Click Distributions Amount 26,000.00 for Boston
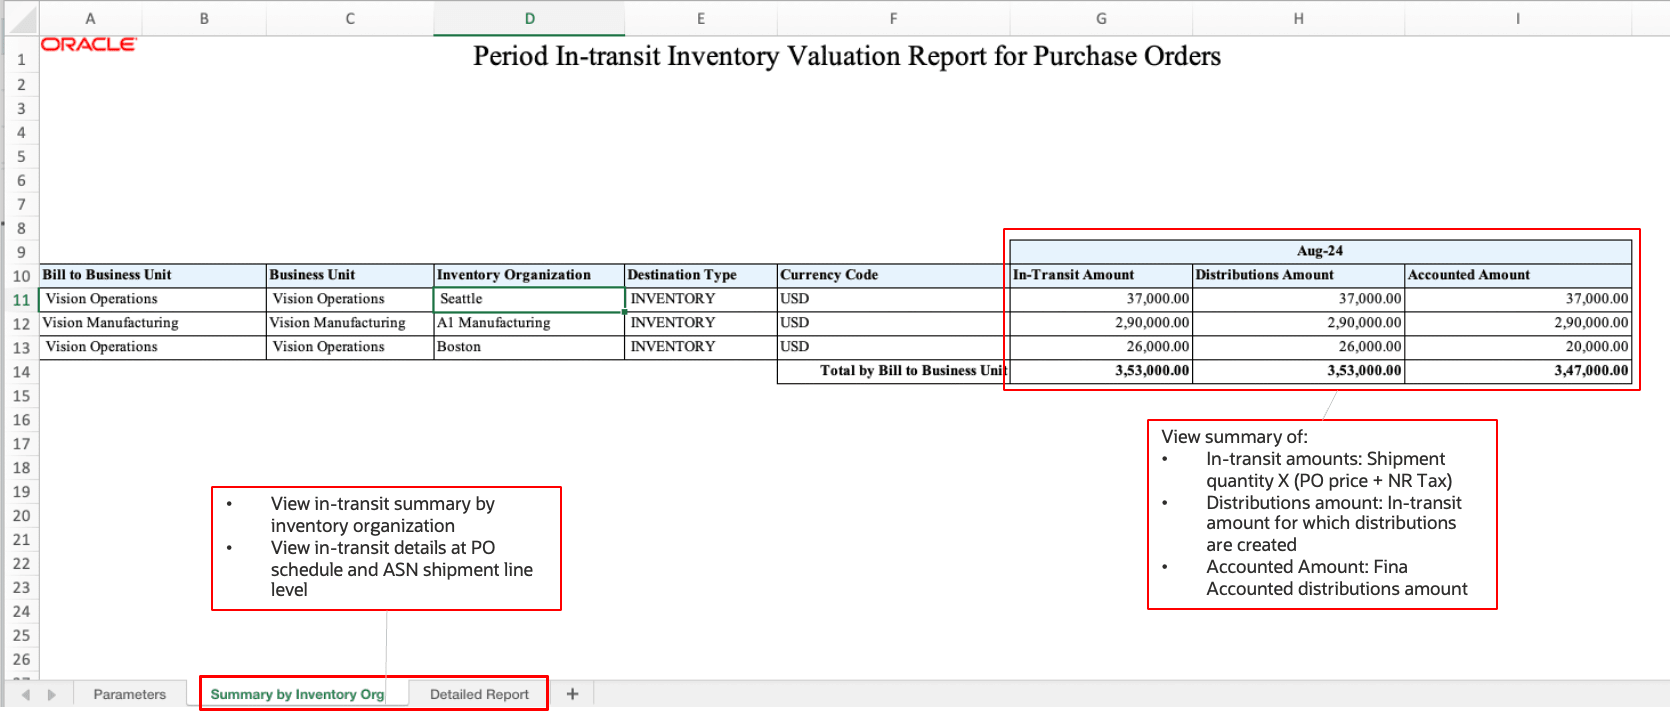This screenshot has height=712, width=1670. [x=1298, y=347]
